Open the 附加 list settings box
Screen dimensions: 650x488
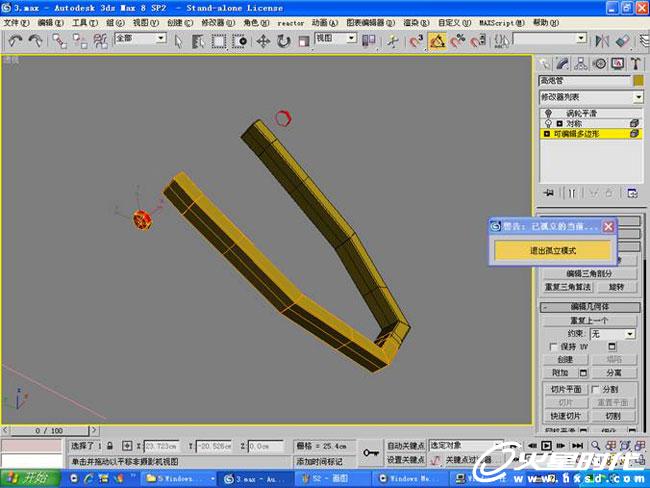[583, 373]
